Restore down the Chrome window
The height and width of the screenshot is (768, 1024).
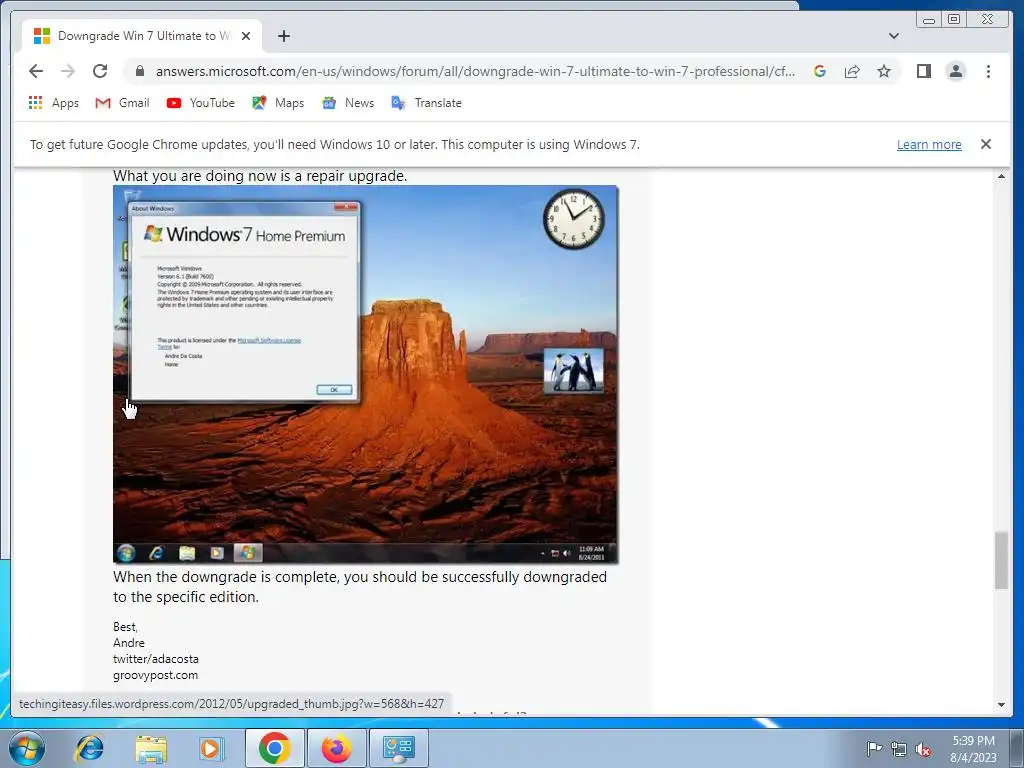[x=953, y=20]
